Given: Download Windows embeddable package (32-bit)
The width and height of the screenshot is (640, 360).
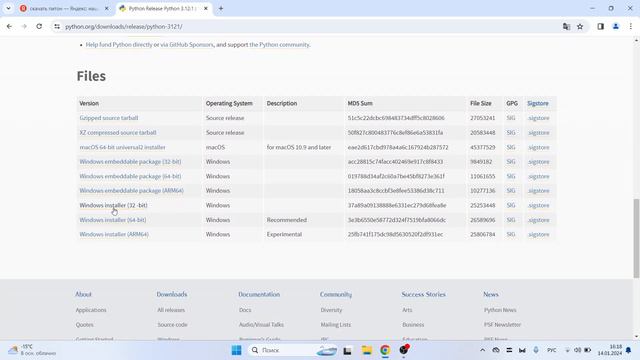Looking at the screenshot, I should [x=130, y=162].
